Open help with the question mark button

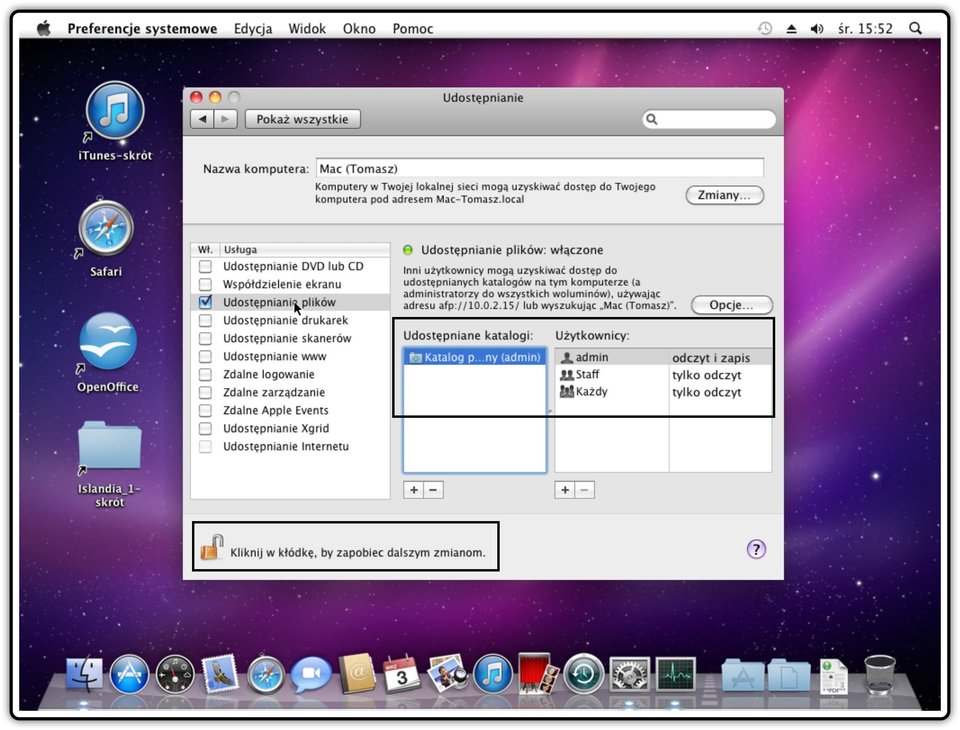[x=756, y=549]
